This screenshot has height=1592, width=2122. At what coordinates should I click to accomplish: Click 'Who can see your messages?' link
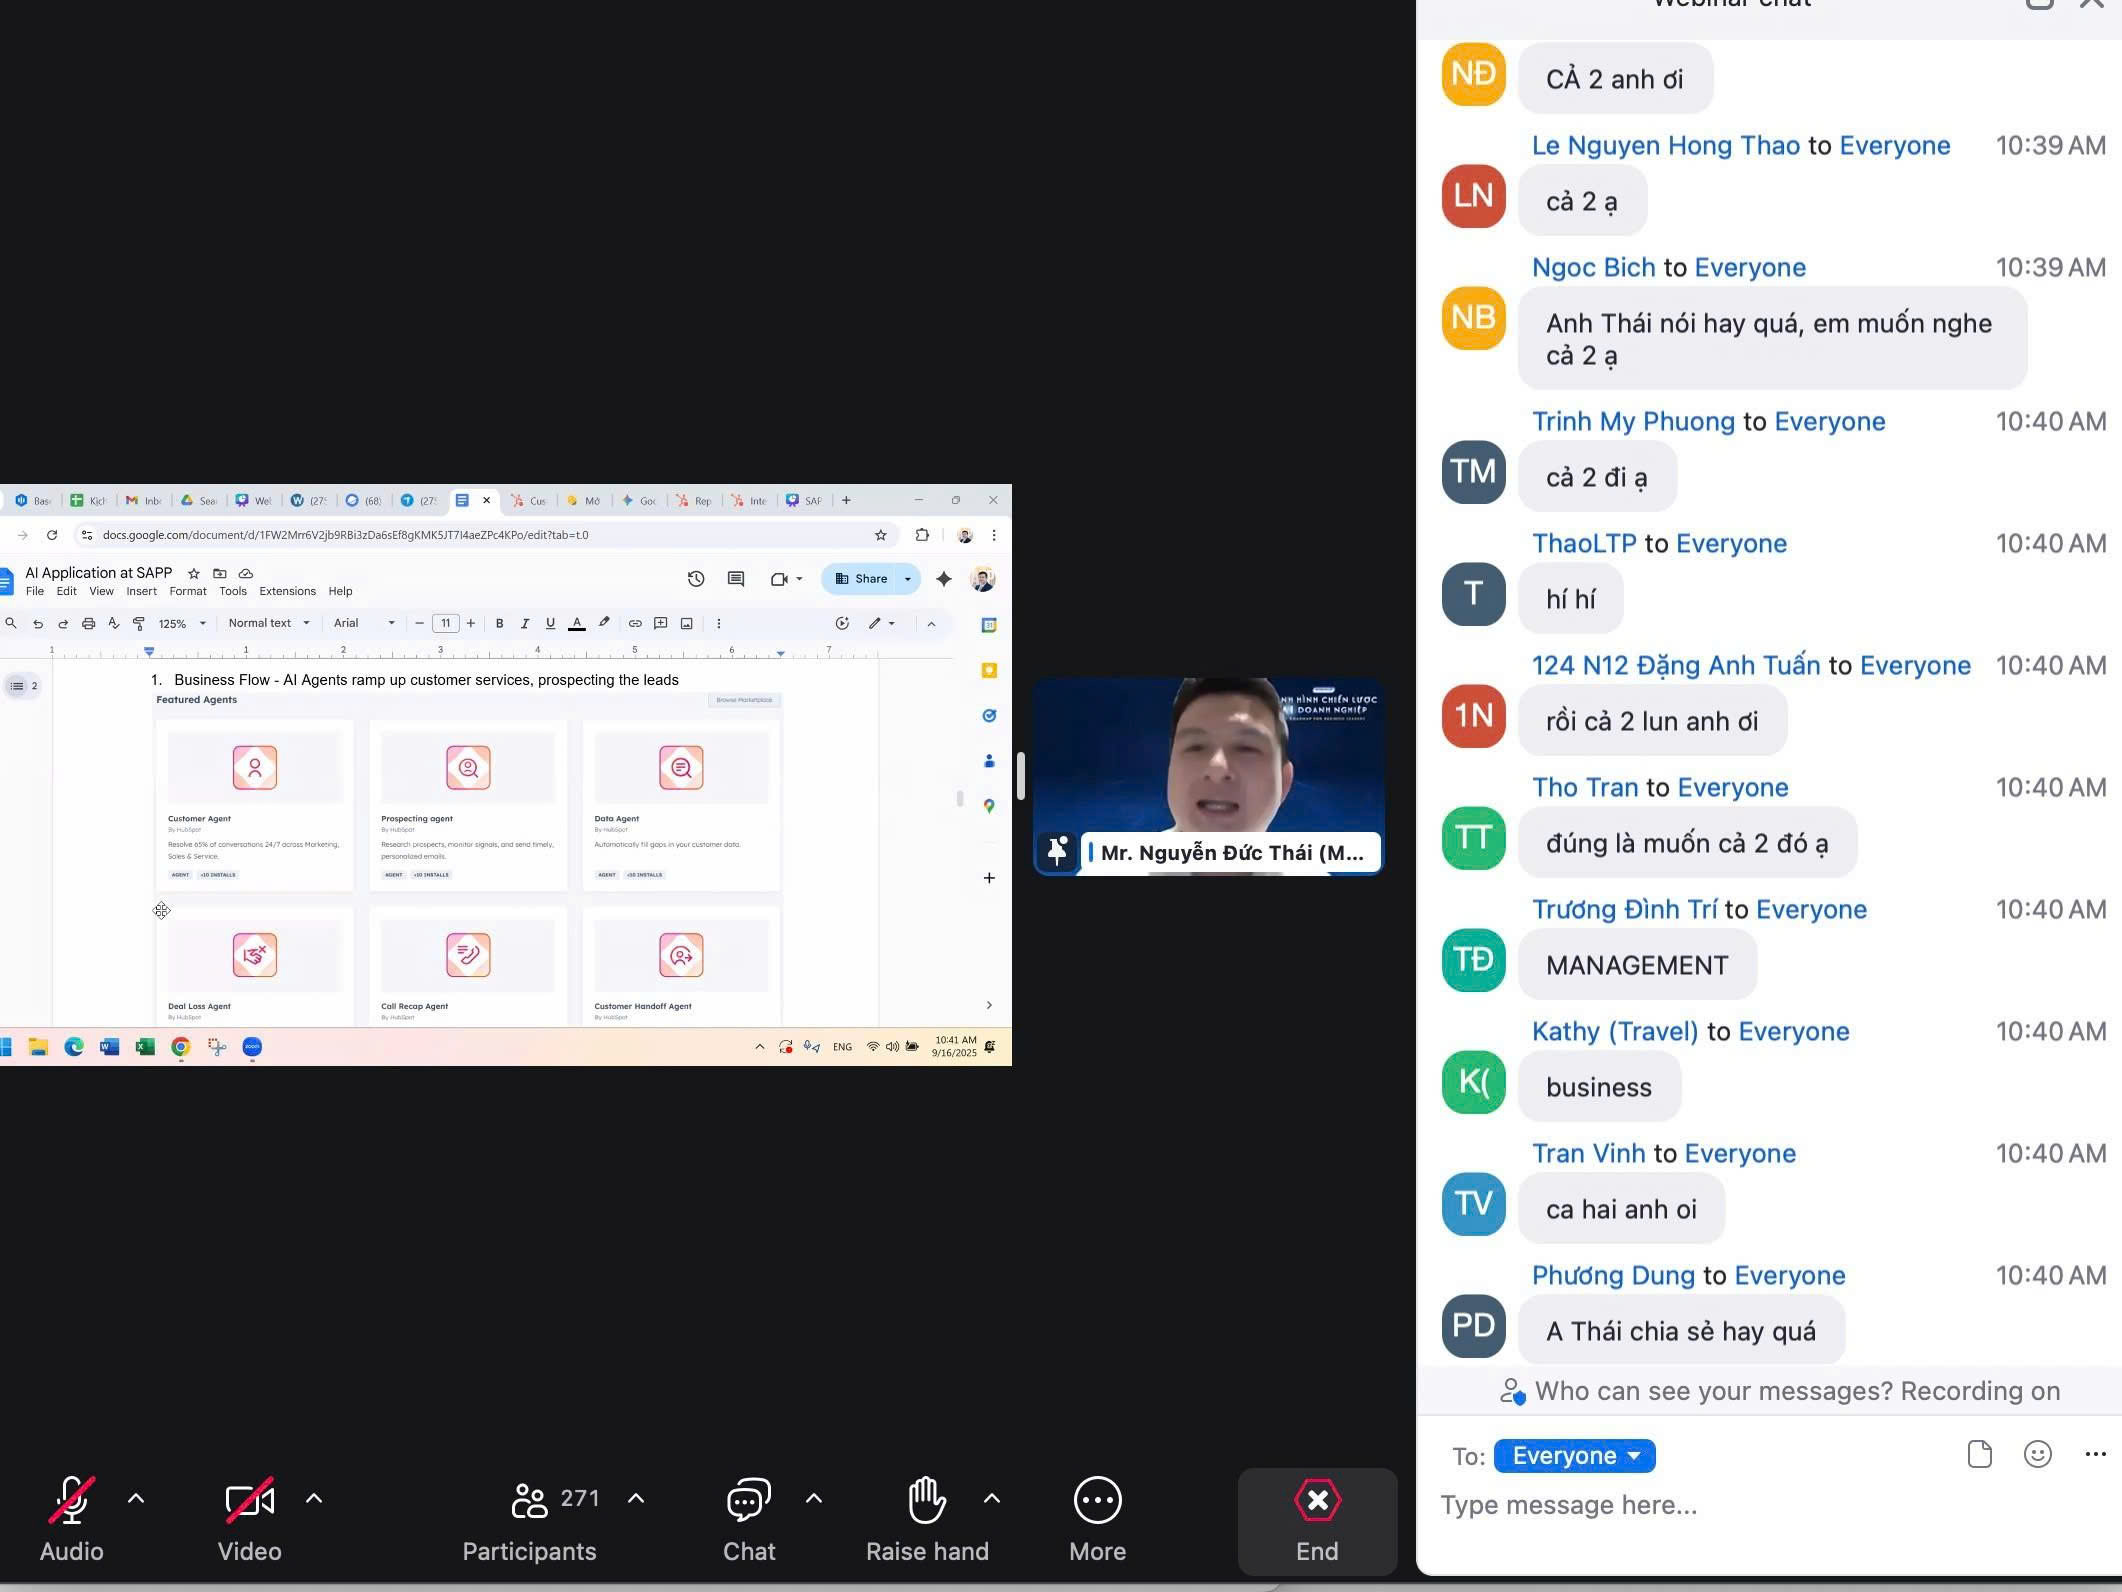click(1712, 1391)
